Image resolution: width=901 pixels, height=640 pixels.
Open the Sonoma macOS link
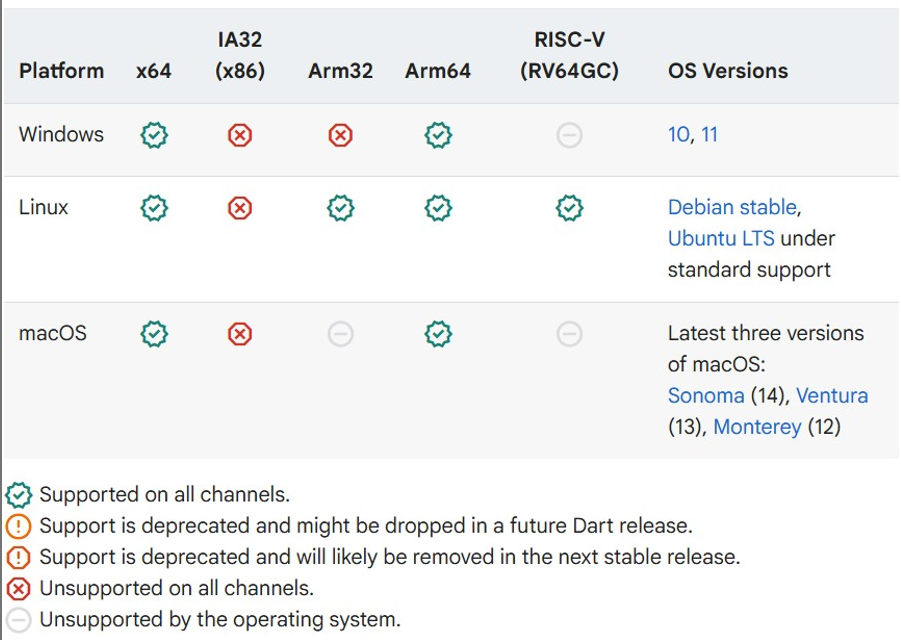coord(706,395)
